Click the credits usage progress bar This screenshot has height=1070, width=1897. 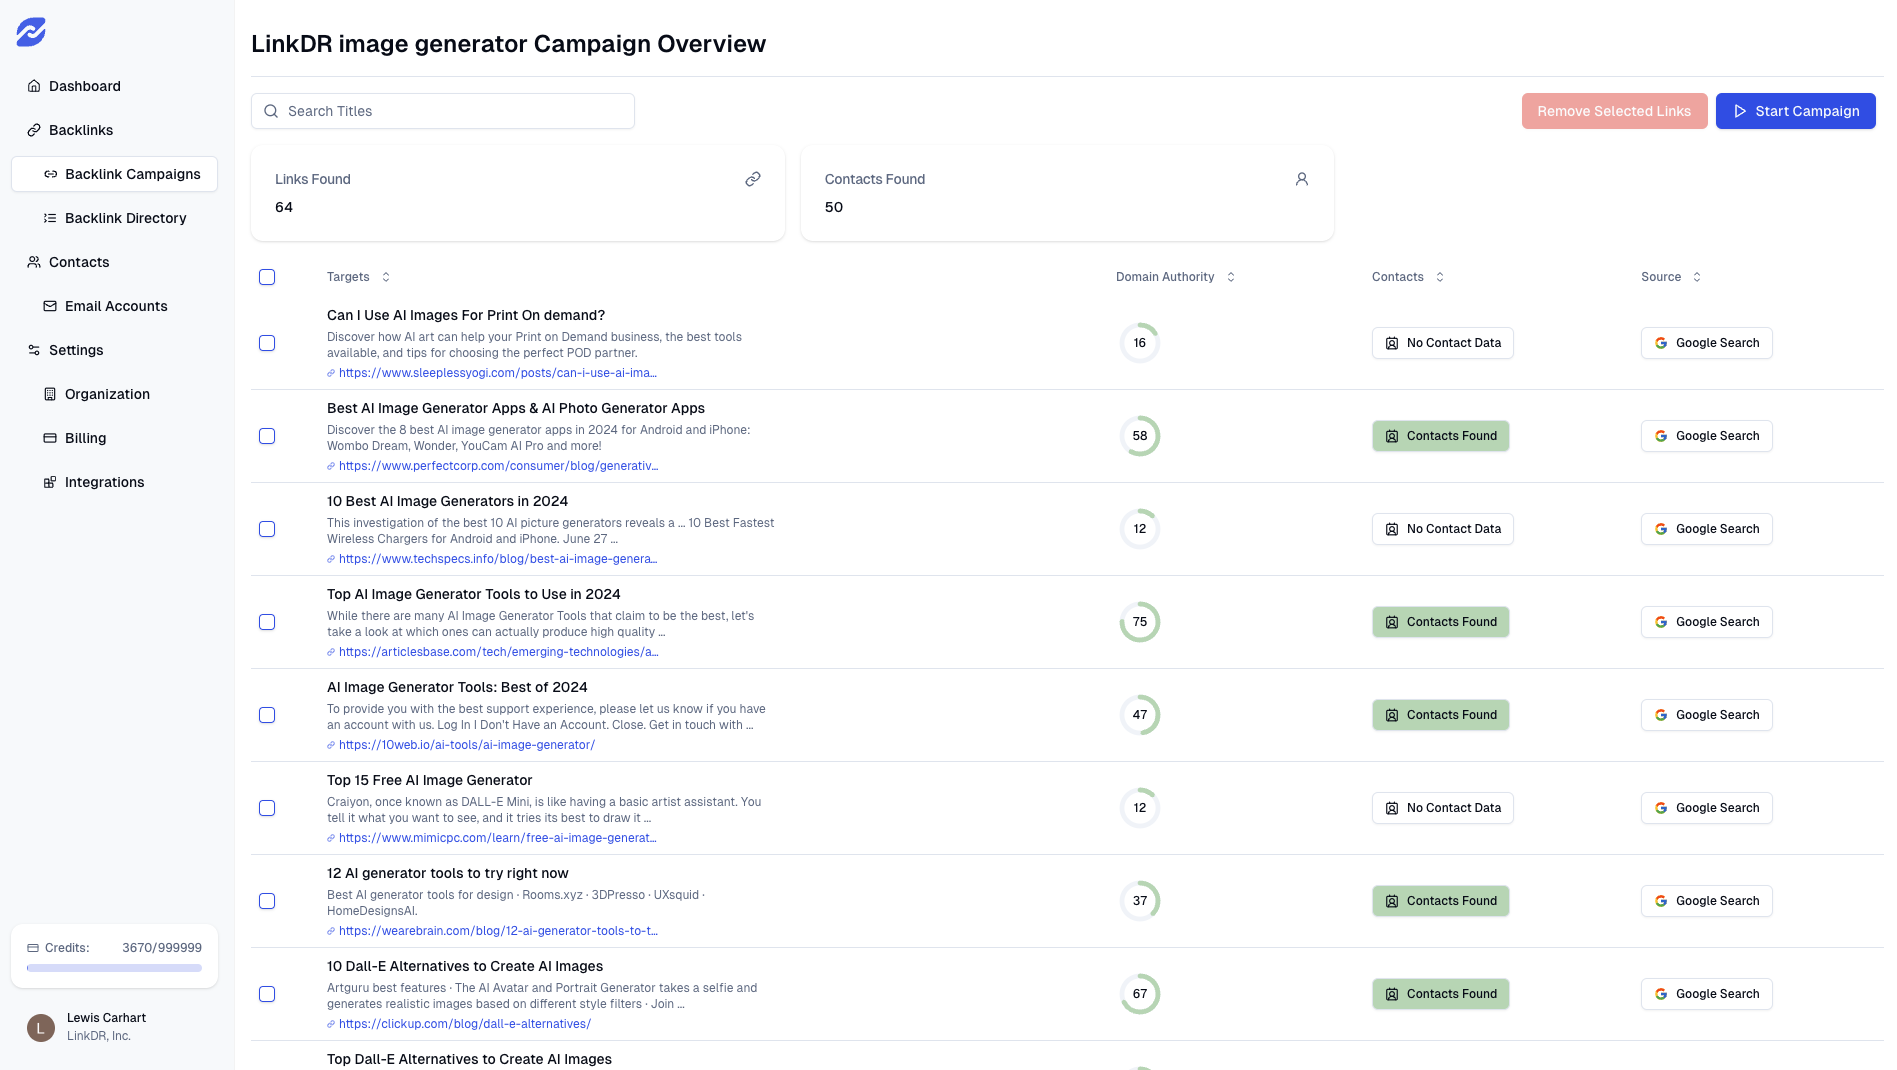[114, 968]
